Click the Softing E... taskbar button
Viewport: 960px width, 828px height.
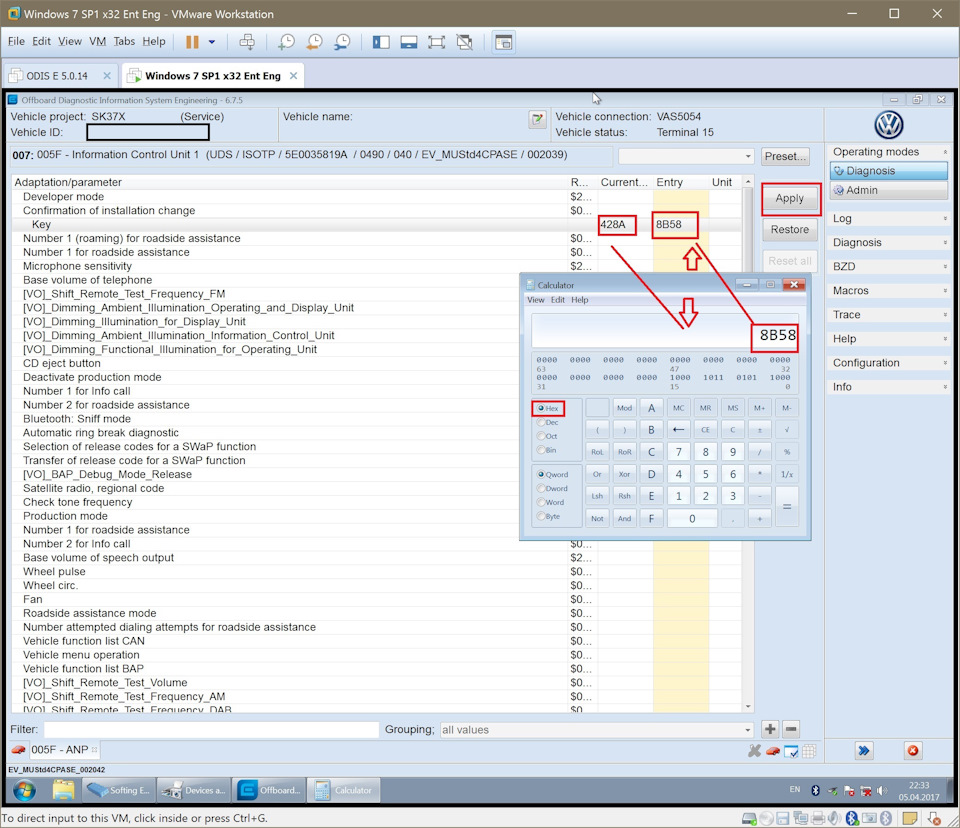tap(119, 791)
